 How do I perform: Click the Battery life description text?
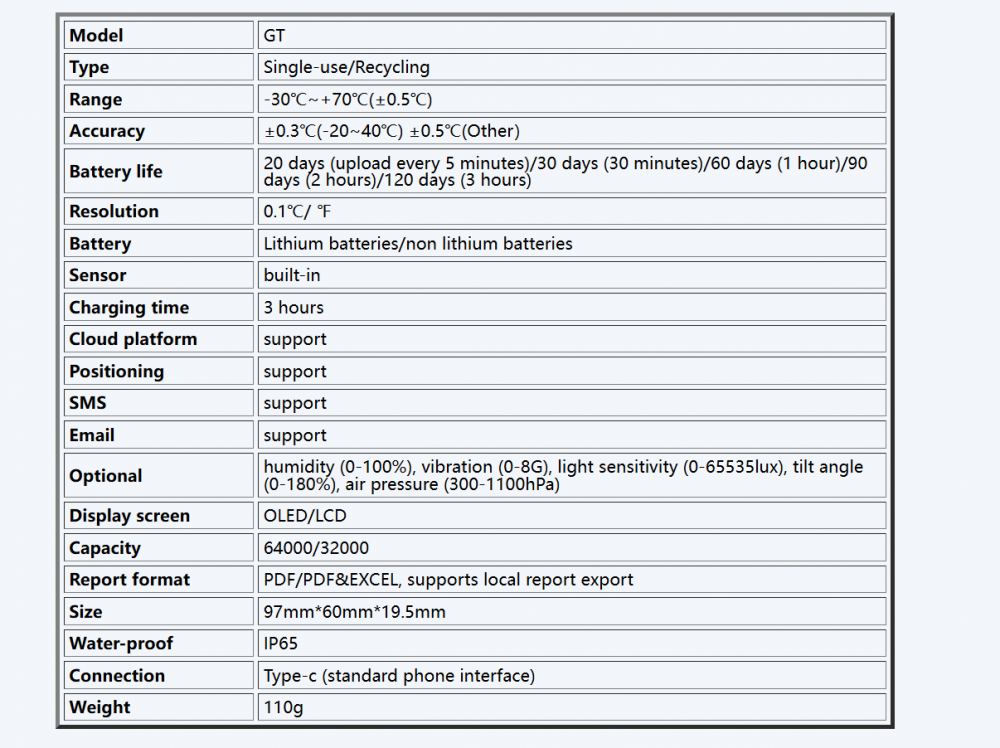click(x=565, y=171)
